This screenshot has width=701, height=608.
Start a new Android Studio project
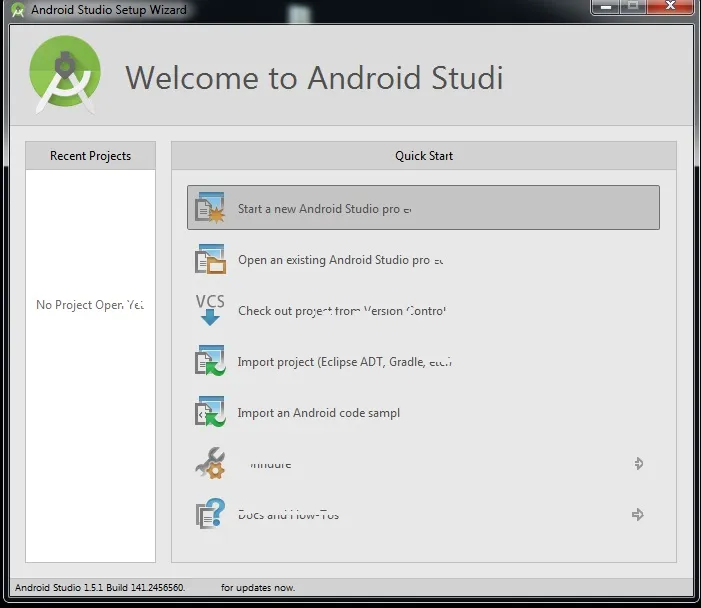pyautogui.click(x=423, y=207)
